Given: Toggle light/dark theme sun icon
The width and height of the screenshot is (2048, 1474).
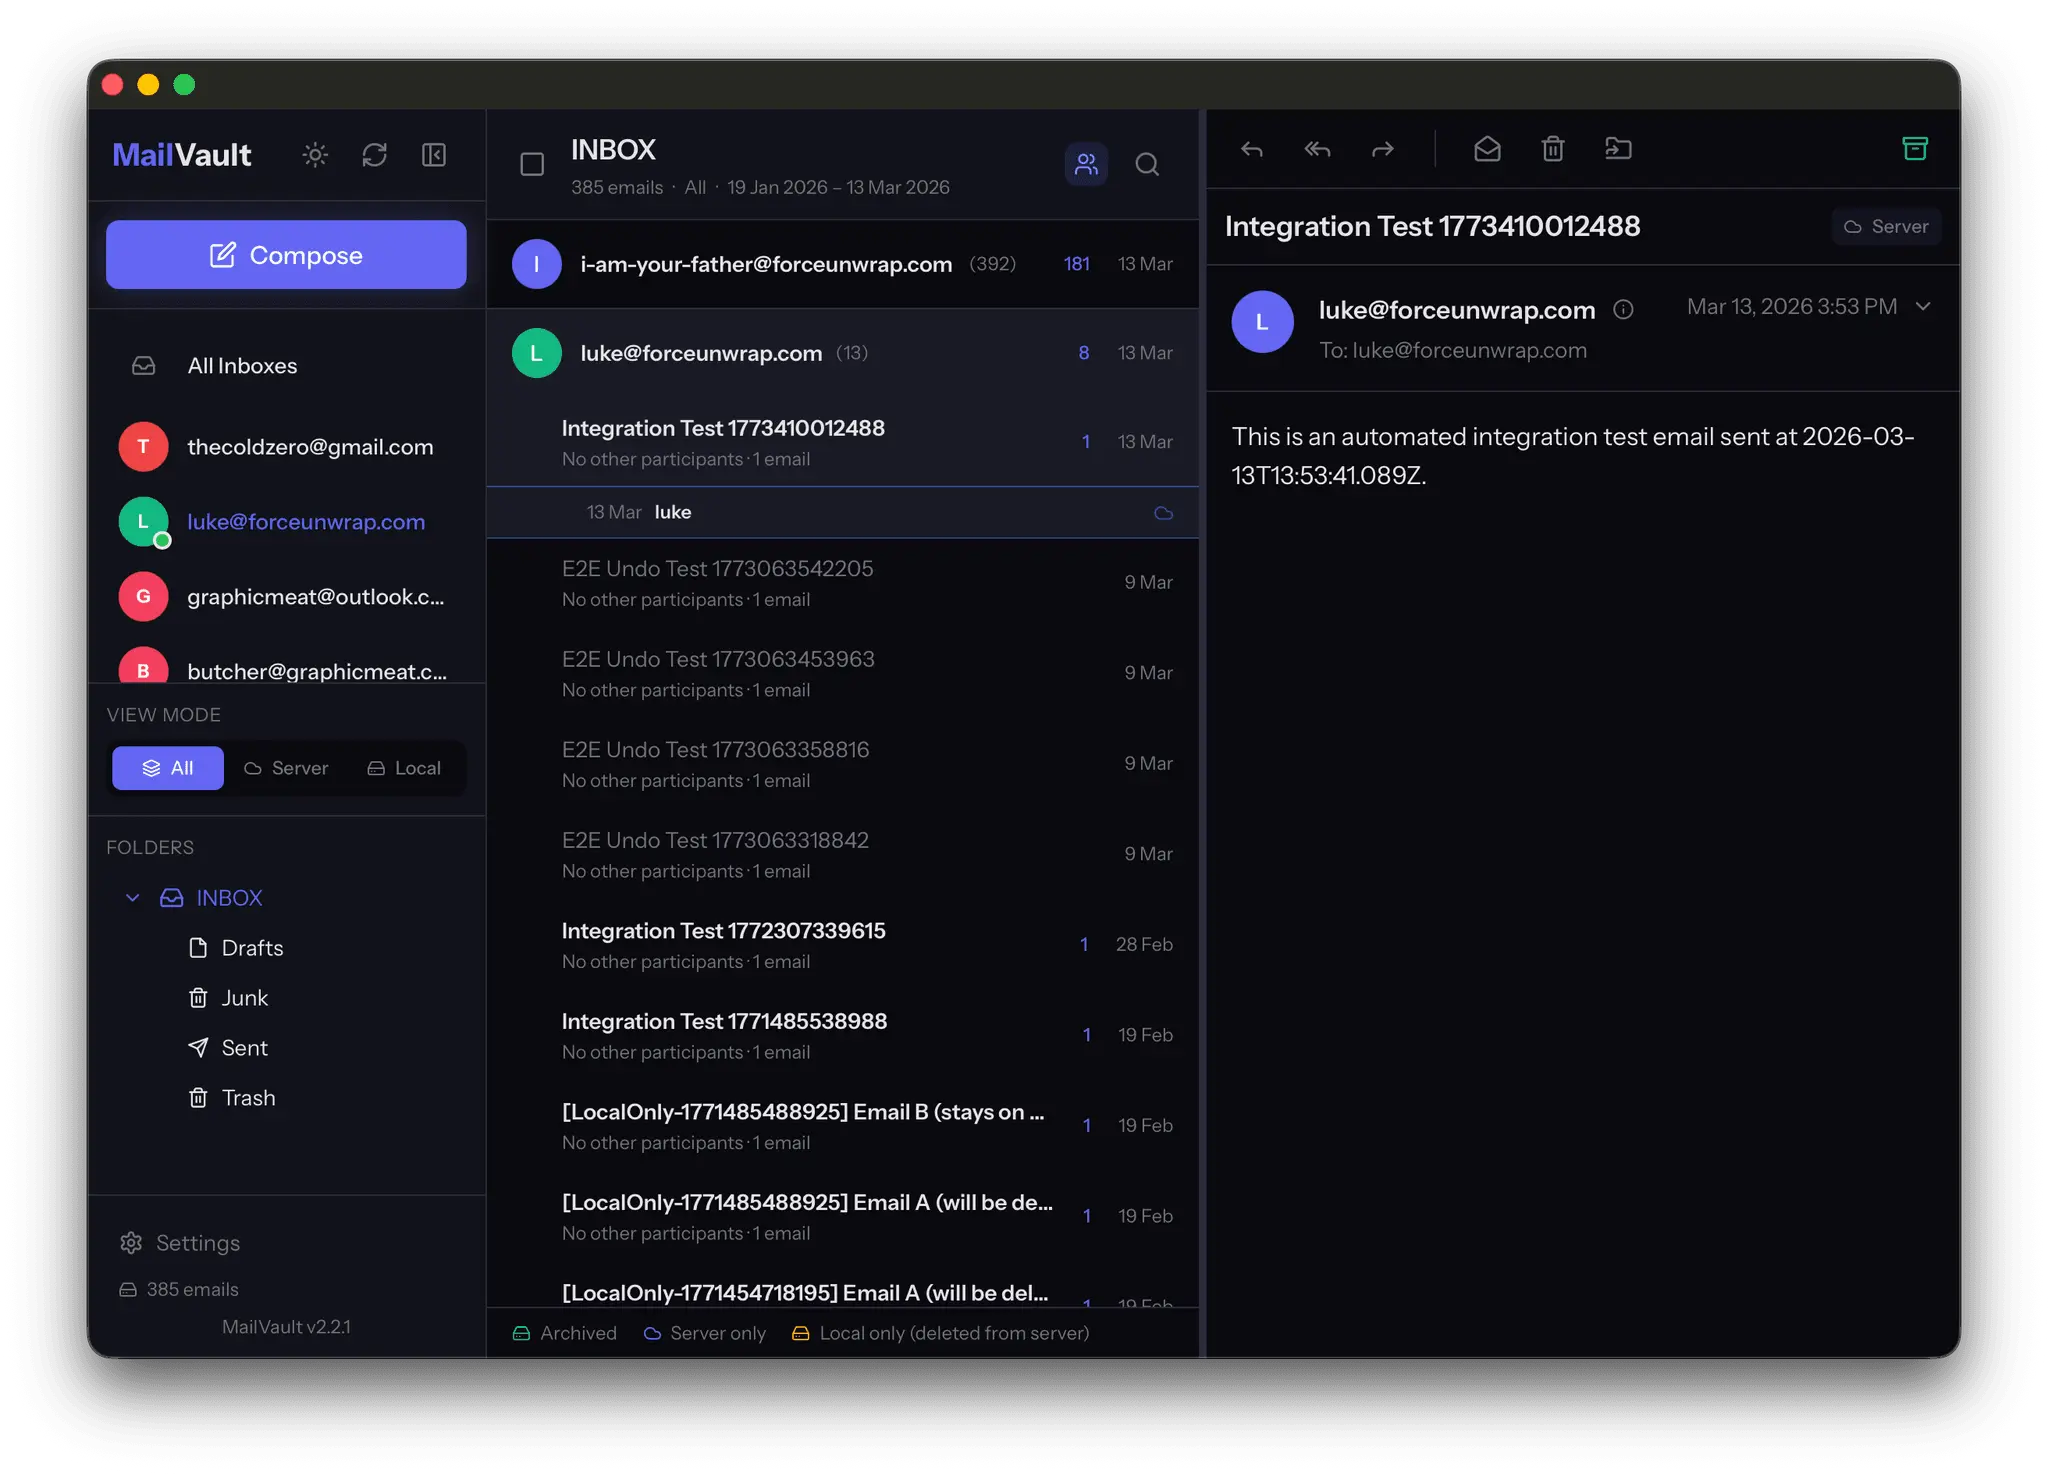Looking at the screenshot, I should coord(315,155).
